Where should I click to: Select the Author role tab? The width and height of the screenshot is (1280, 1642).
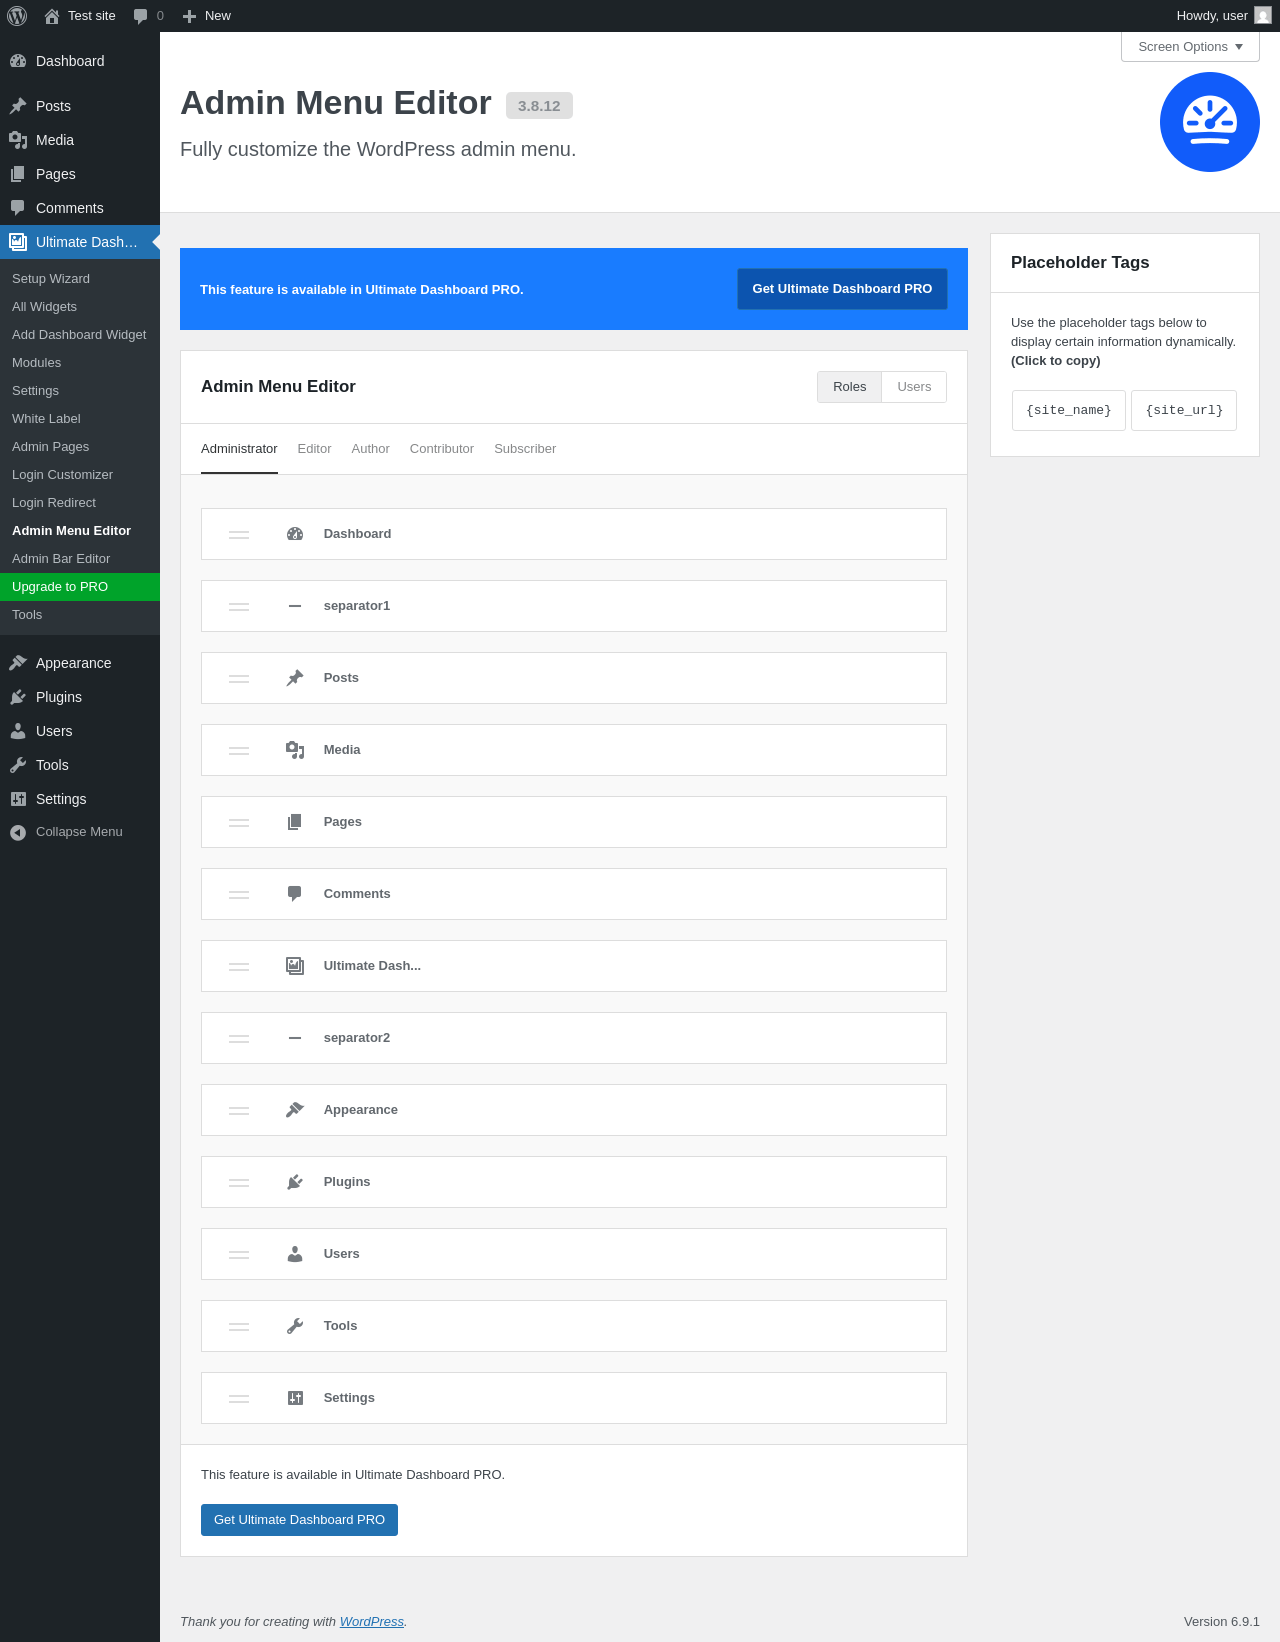(x=370, y=449)
